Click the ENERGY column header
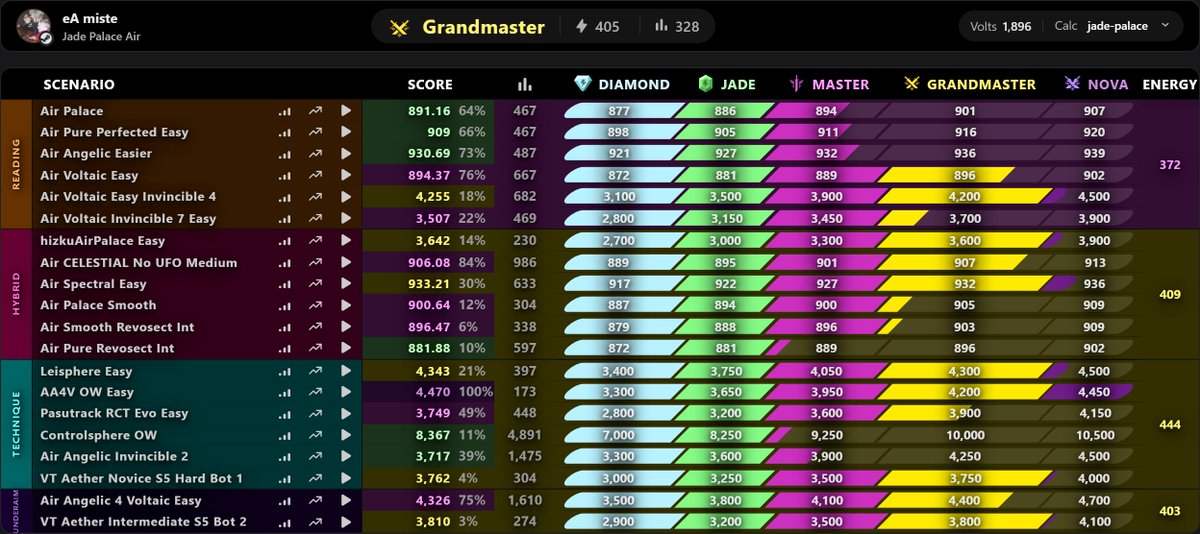 click(x=1170, y=85)
